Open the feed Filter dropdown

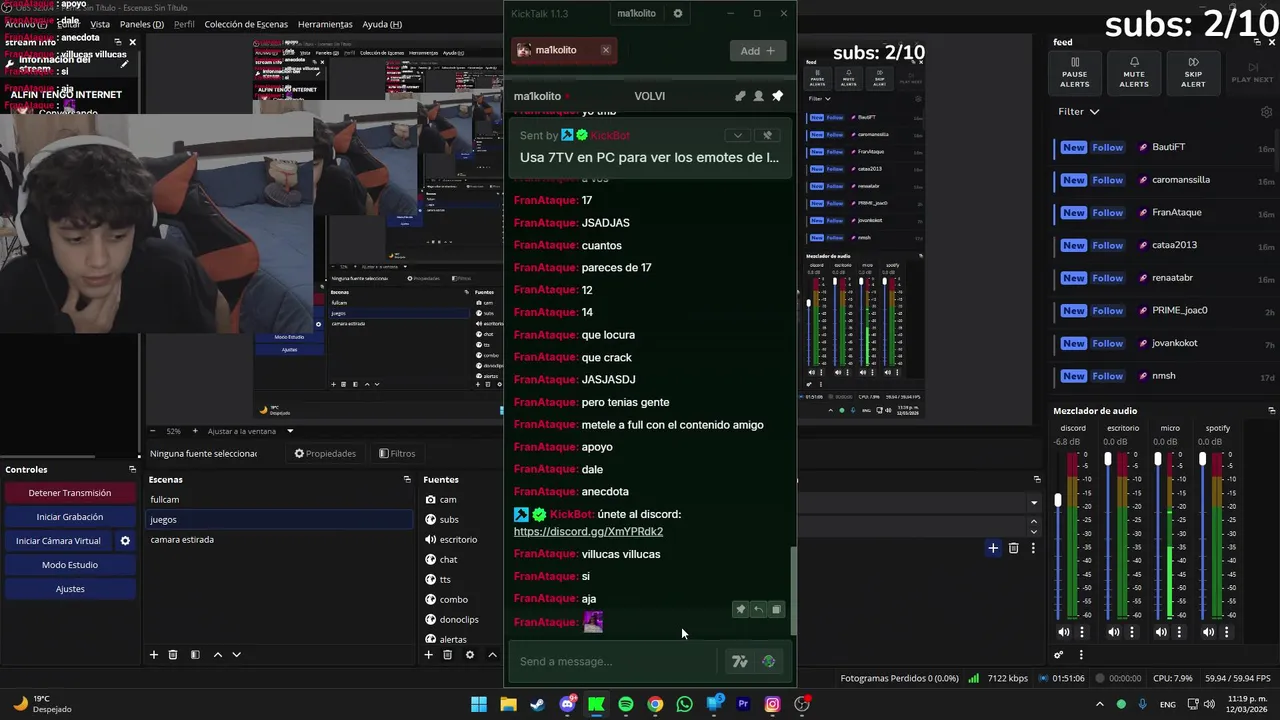[x=1079, y=112]
